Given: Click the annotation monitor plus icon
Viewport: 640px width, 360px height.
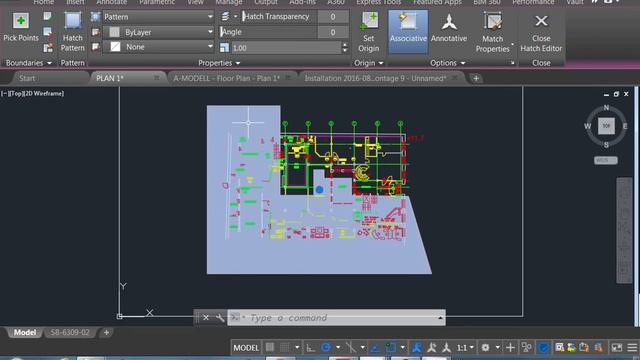Looking at the screenshot, I should coord(510,348).
